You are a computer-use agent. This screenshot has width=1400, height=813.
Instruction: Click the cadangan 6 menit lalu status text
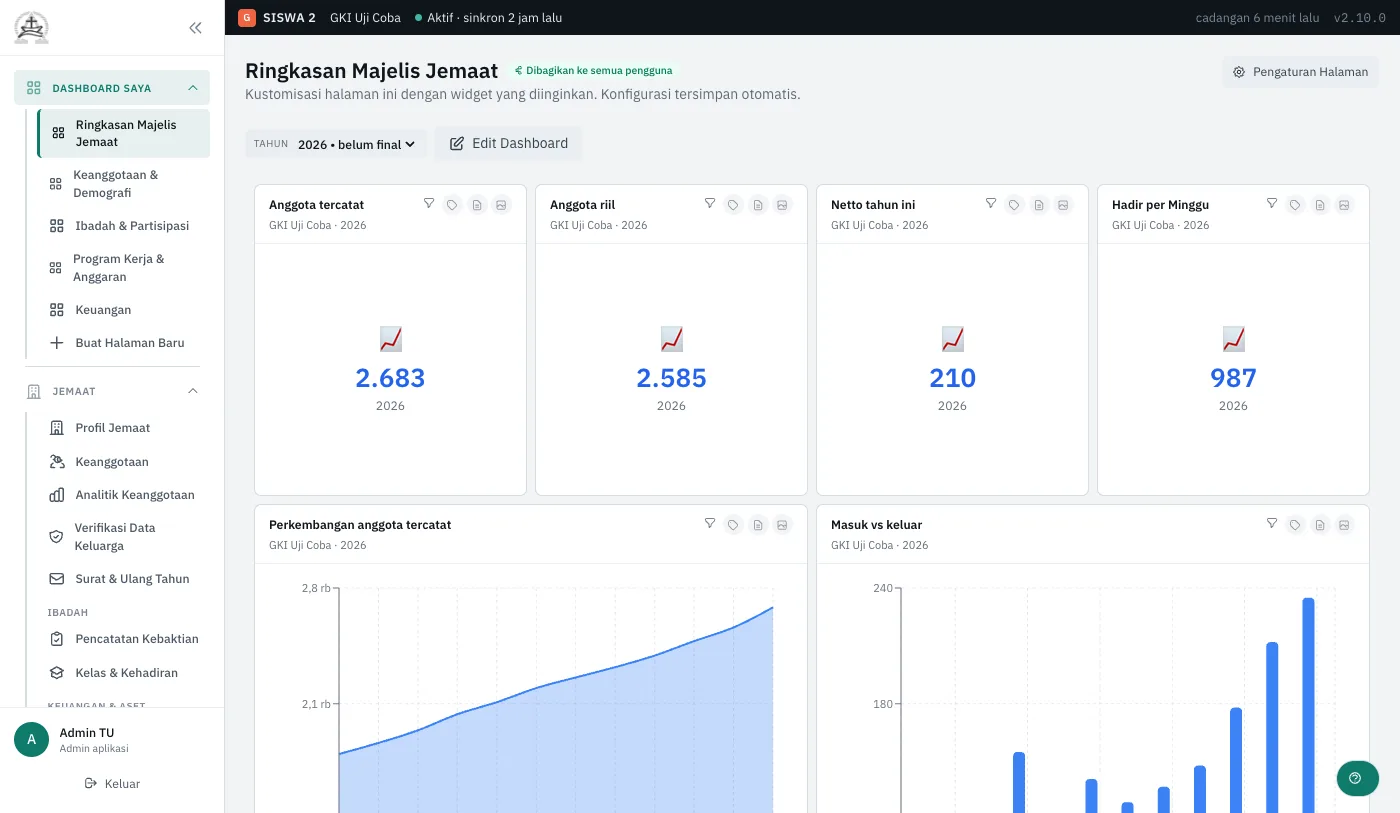[1257, 18]
